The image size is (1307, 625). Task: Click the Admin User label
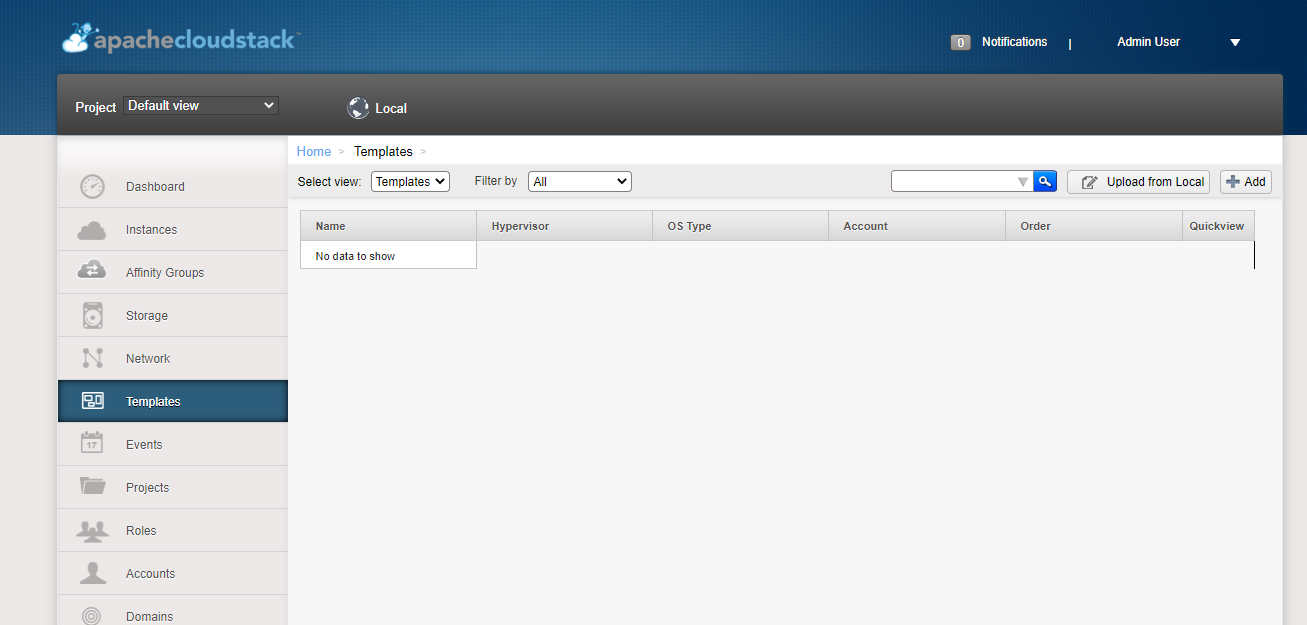1148,42
